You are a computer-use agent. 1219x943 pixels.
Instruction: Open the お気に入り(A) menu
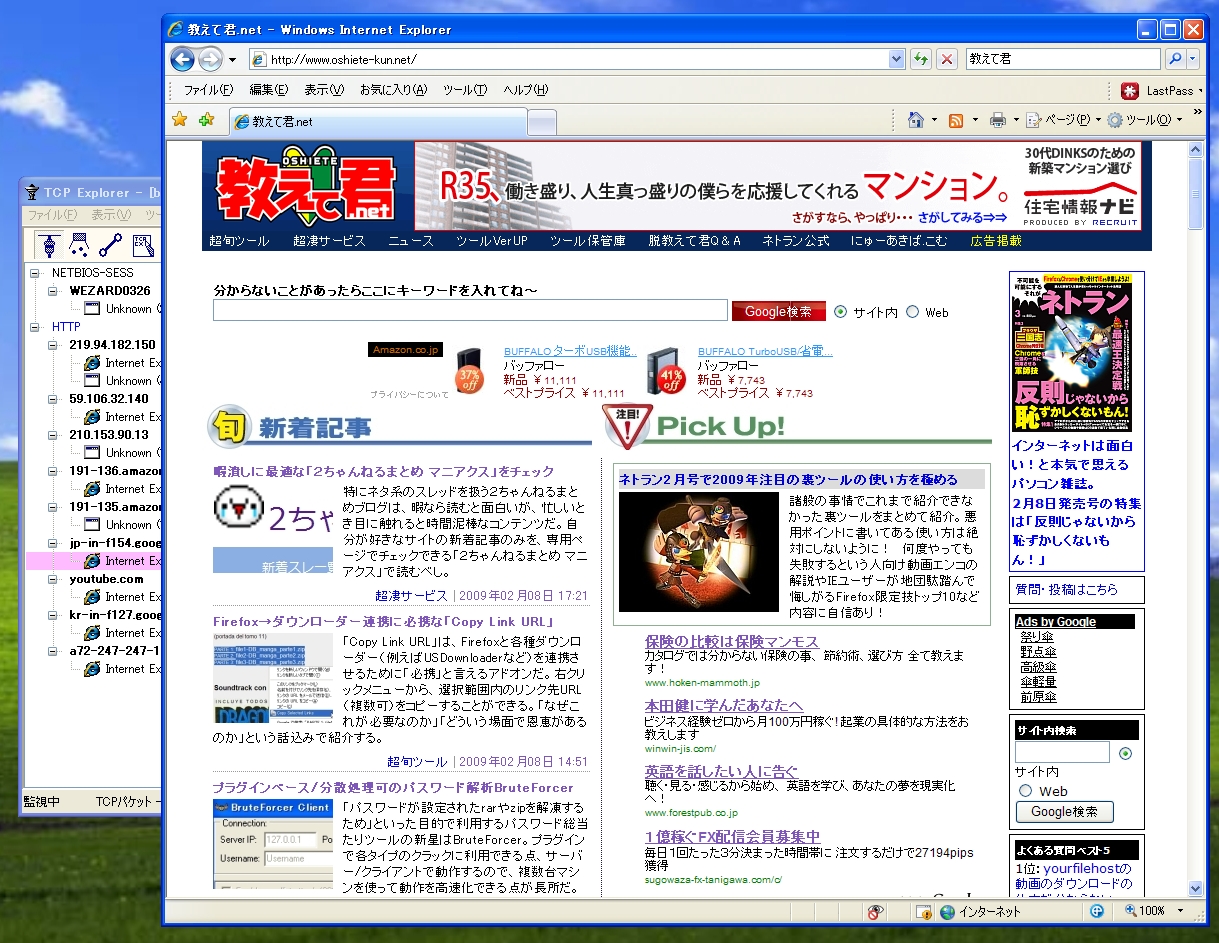393,90
